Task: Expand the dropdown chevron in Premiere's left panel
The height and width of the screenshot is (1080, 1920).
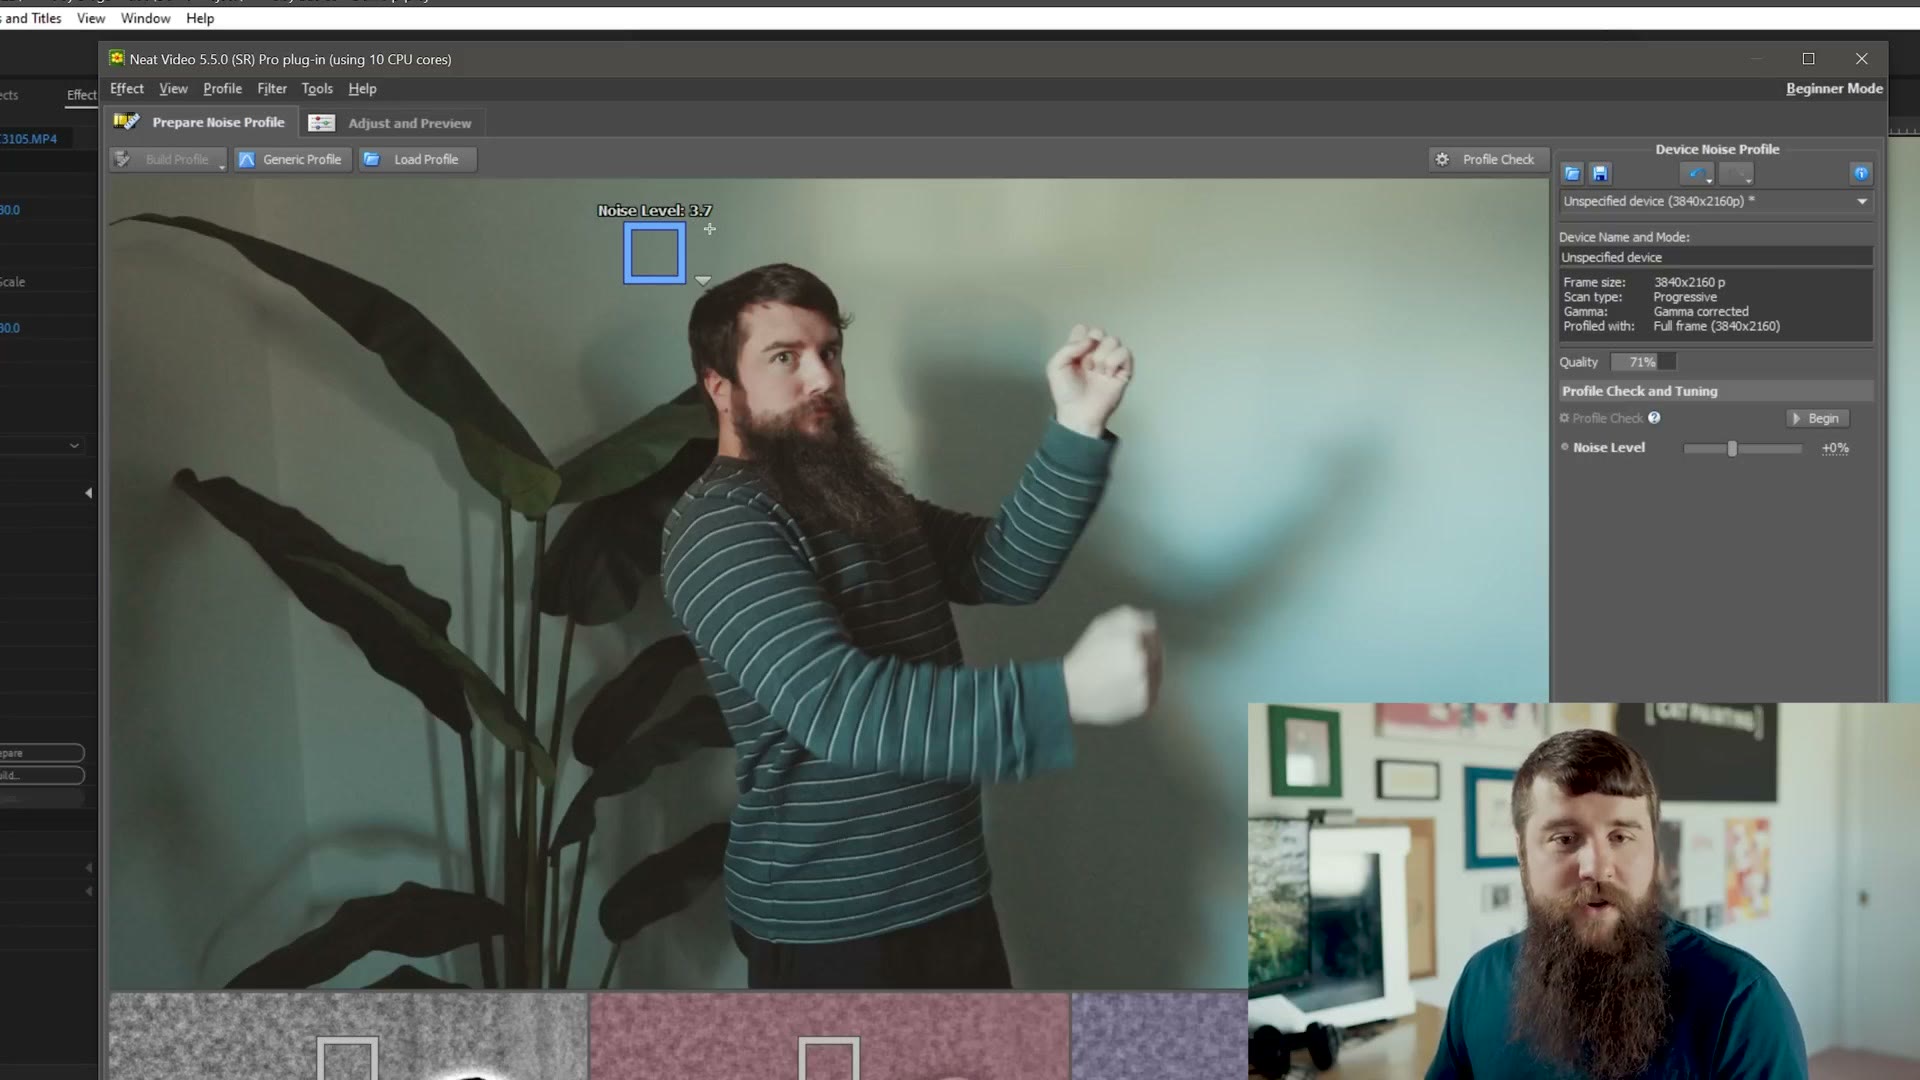Action: (74, 445)
